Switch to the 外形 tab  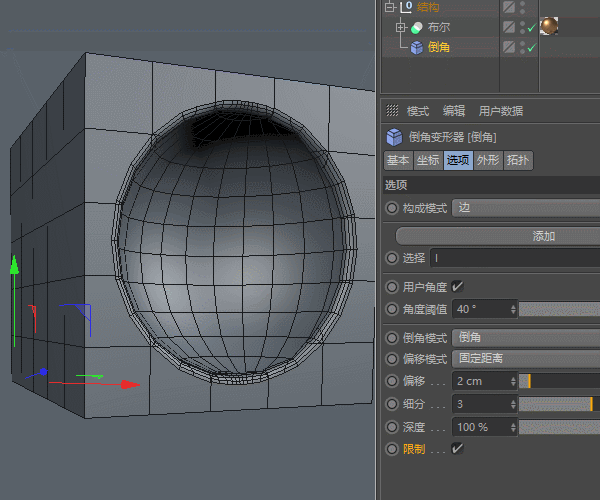[x=488, y=160]
